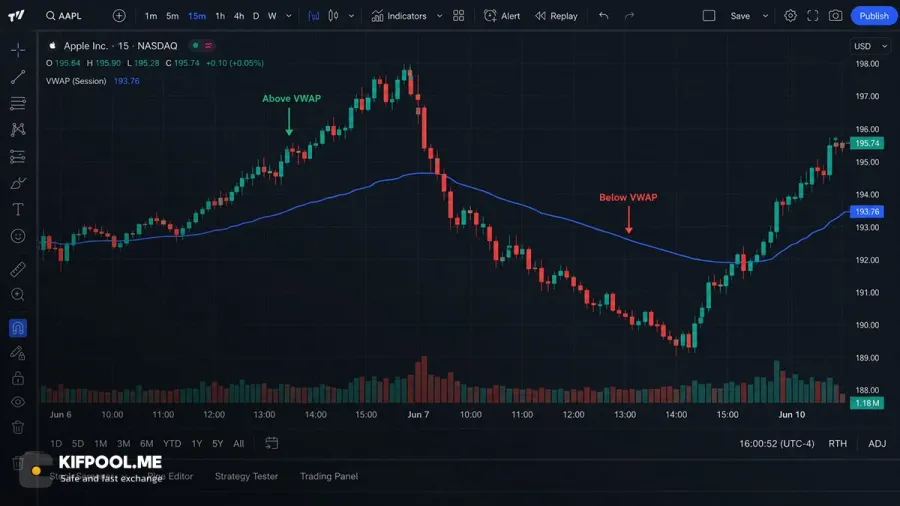Select the crosshair cursor tool
Screen dimensions: 900x506
(18, 50)
